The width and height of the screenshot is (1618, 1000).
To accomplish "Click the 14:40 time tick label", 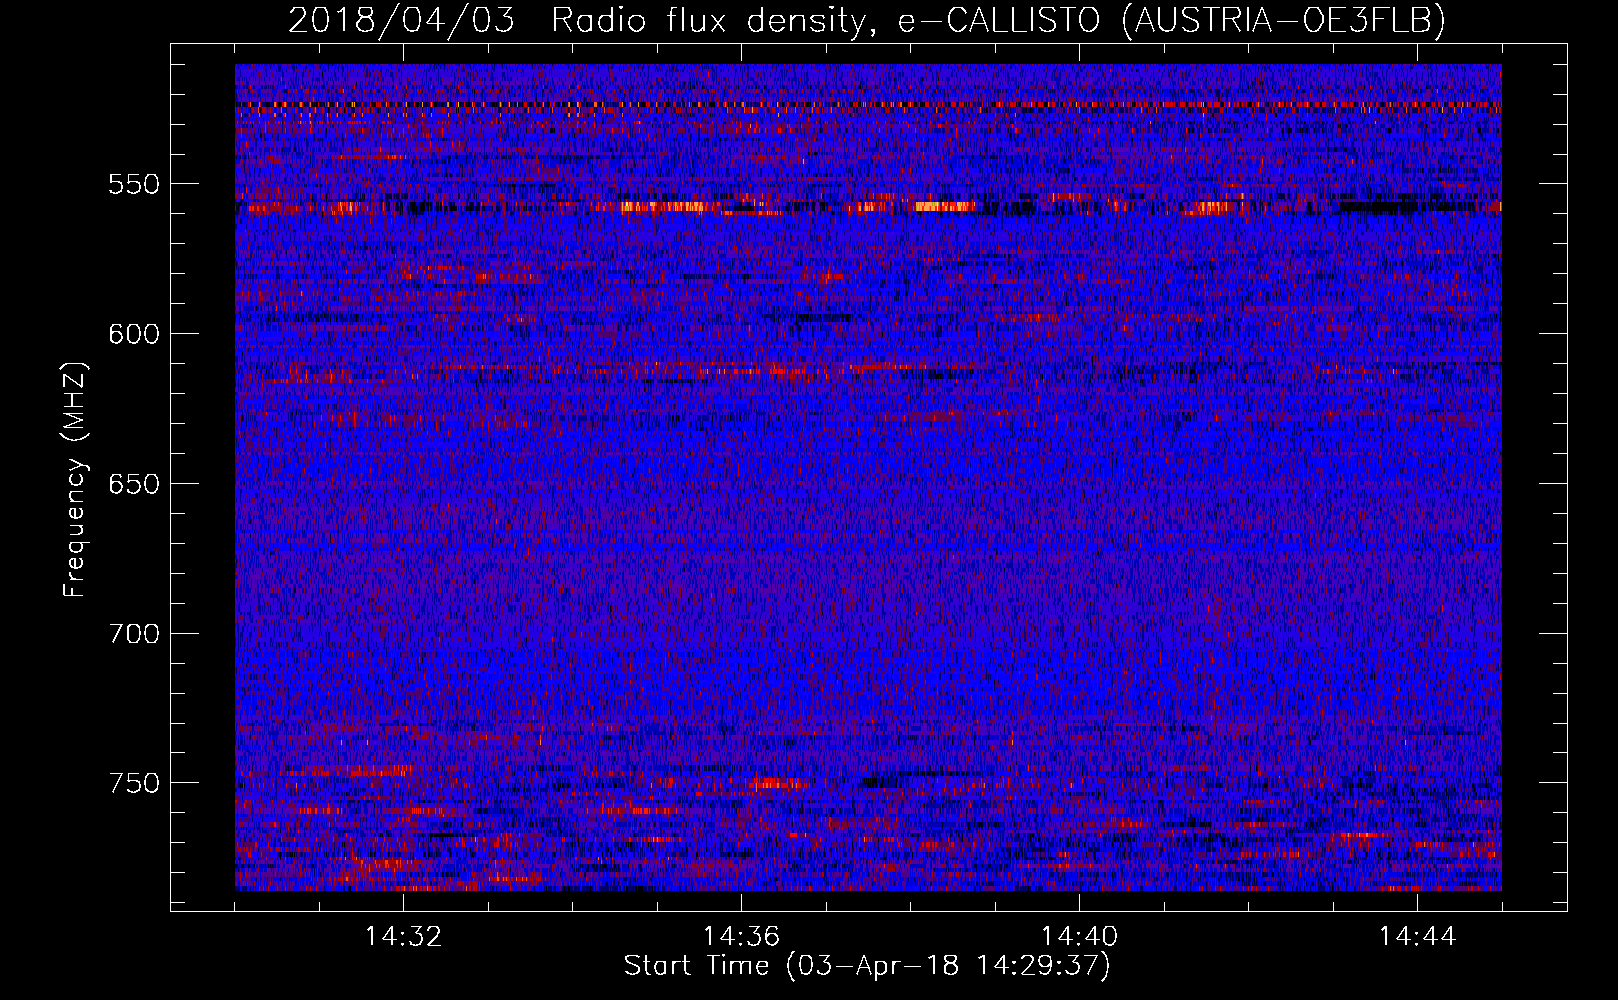I will coord(1079,937).
